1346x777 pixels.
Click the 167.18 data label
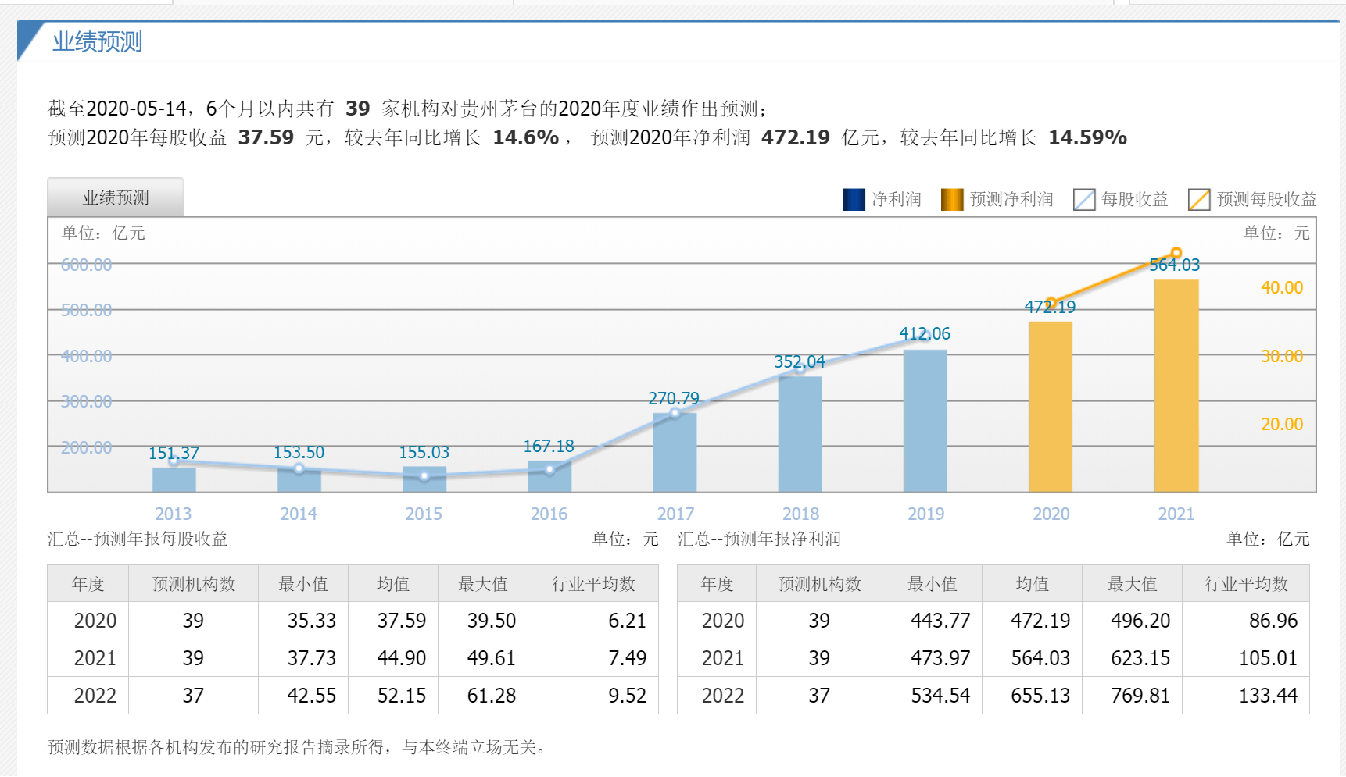(x=549, y=446)
